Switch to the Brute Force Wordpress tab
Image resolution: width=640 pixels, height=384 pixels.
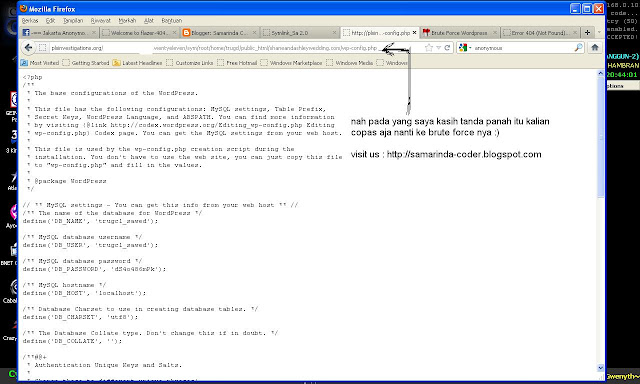pos(459,33)
